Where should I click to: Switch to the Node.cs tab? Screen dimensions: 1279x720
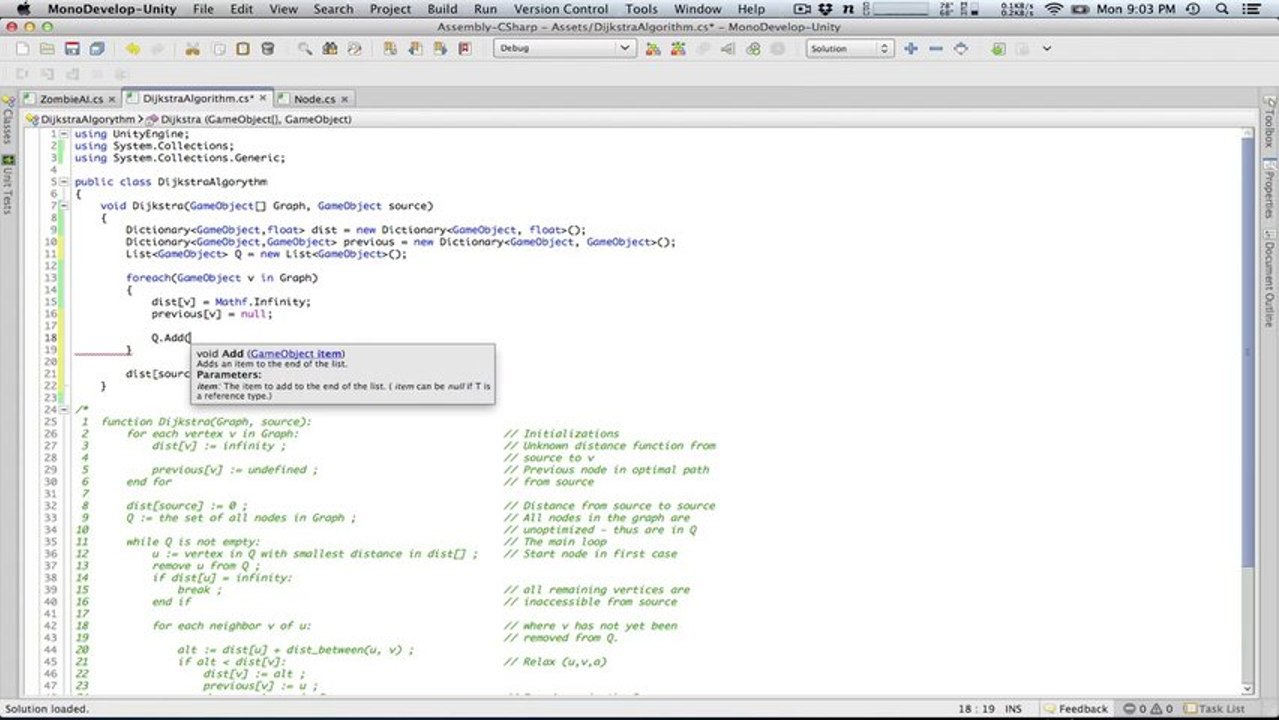tap(314, 99)
